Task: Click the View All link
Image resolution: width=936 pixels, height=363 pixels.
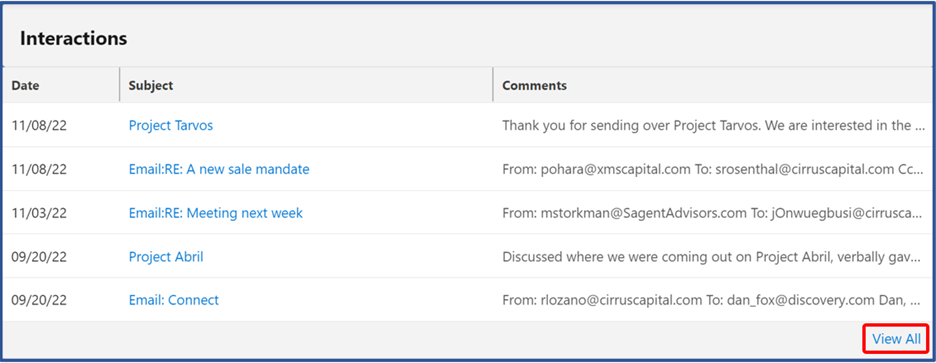Action: pyautogui.click(x=896, y=339)
